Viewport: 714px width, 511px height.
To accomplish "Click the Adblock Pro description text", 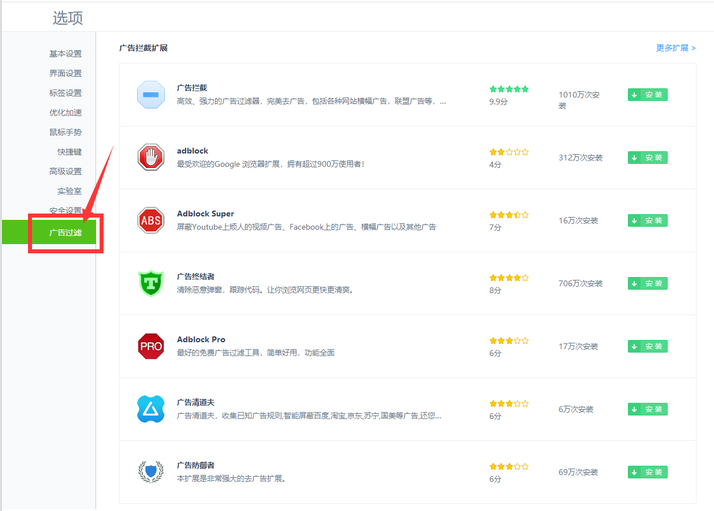I will [255, 353].
